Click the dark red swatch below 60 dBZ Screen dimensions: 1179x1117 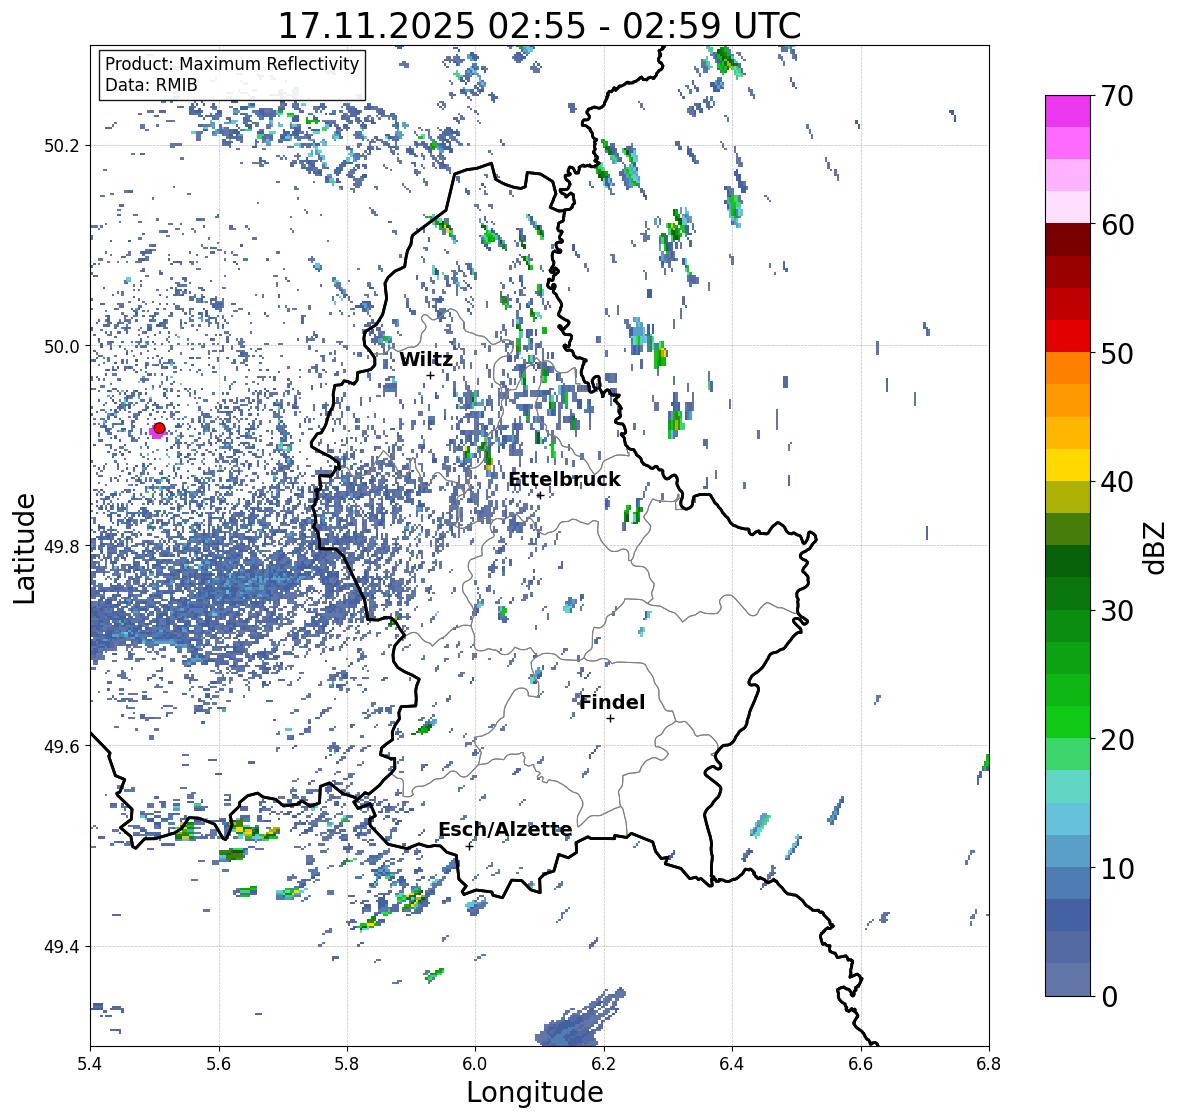[x=1068, y=239]
